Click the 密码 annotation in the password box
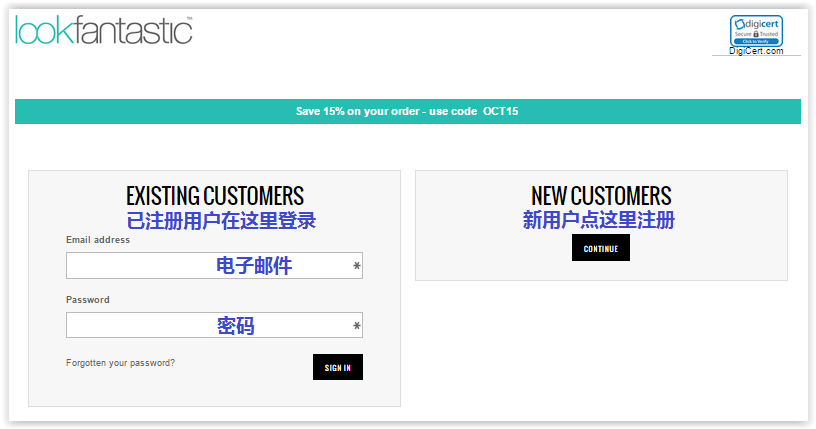 pyautogui.click(x=236, y=326)
